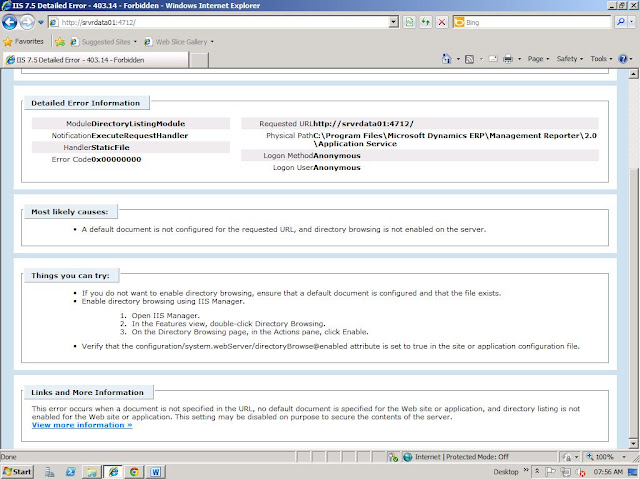Image resolution: width=640 pixels, height=480 pixels.
Task: Click the Add to Favorites Bar star icon
Action: [x=60, y=41]
